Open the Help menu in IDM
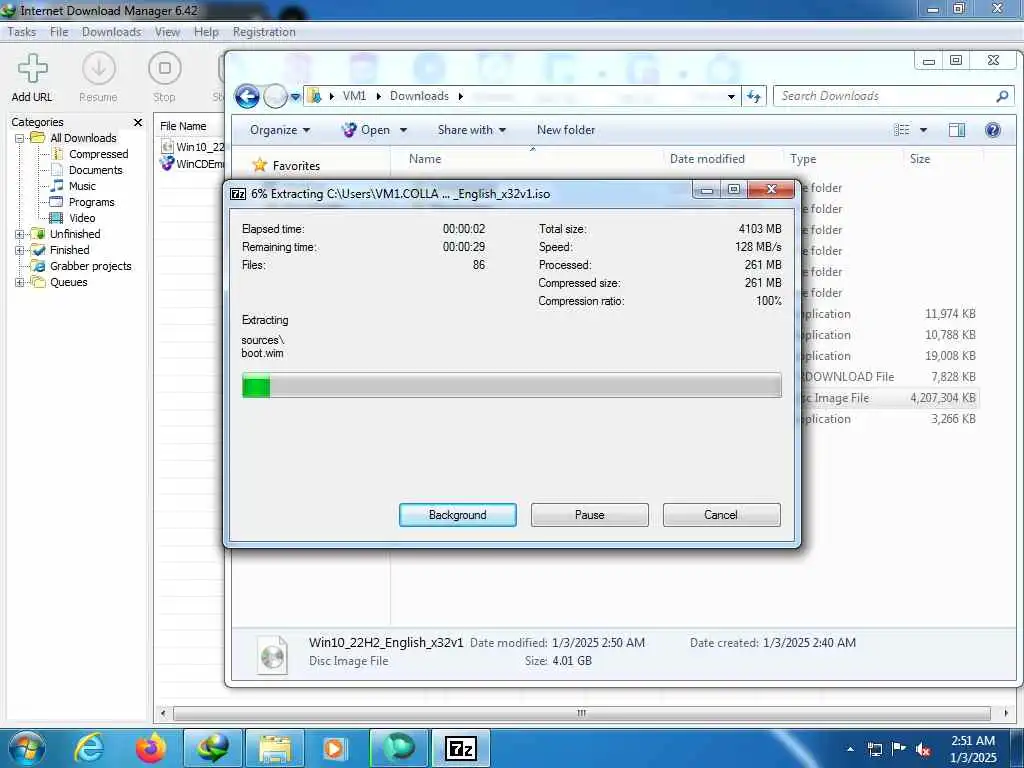1024x768 pixels. (206, 32)
